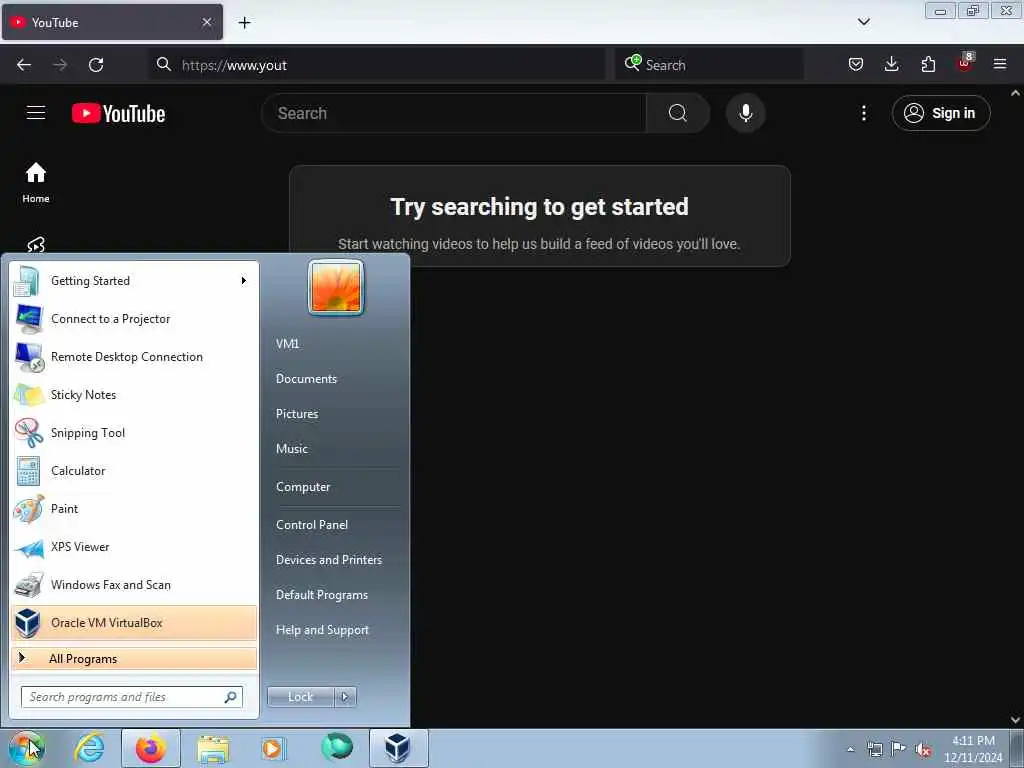Click the Firefox search box
Image resolution: width=1024 pixels, height=768 pixels.
click(709, 65)
